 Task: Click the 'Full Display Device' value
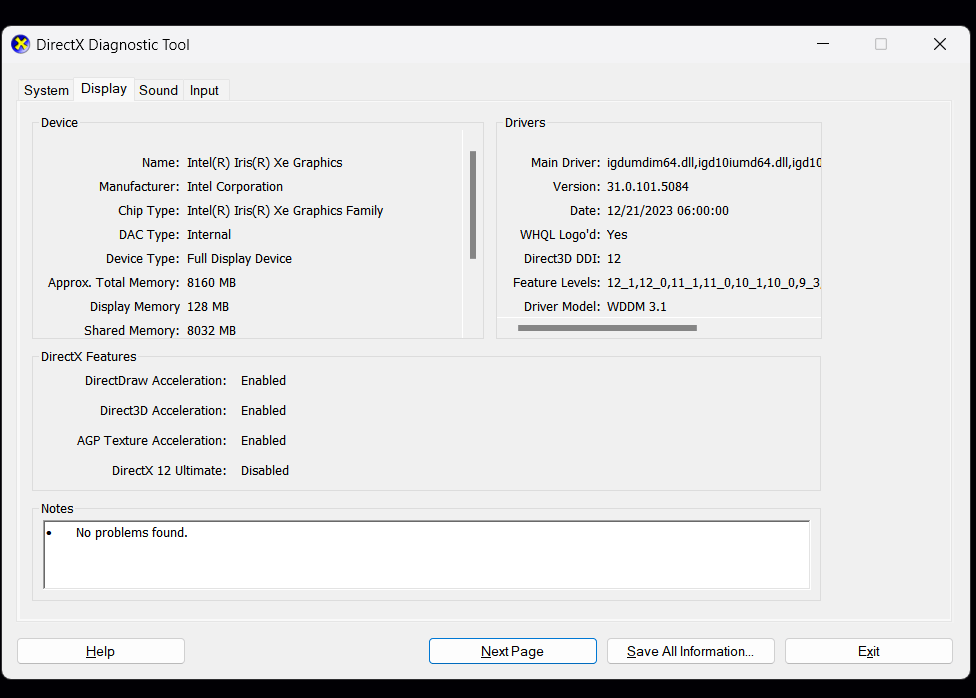coord(239,258)
